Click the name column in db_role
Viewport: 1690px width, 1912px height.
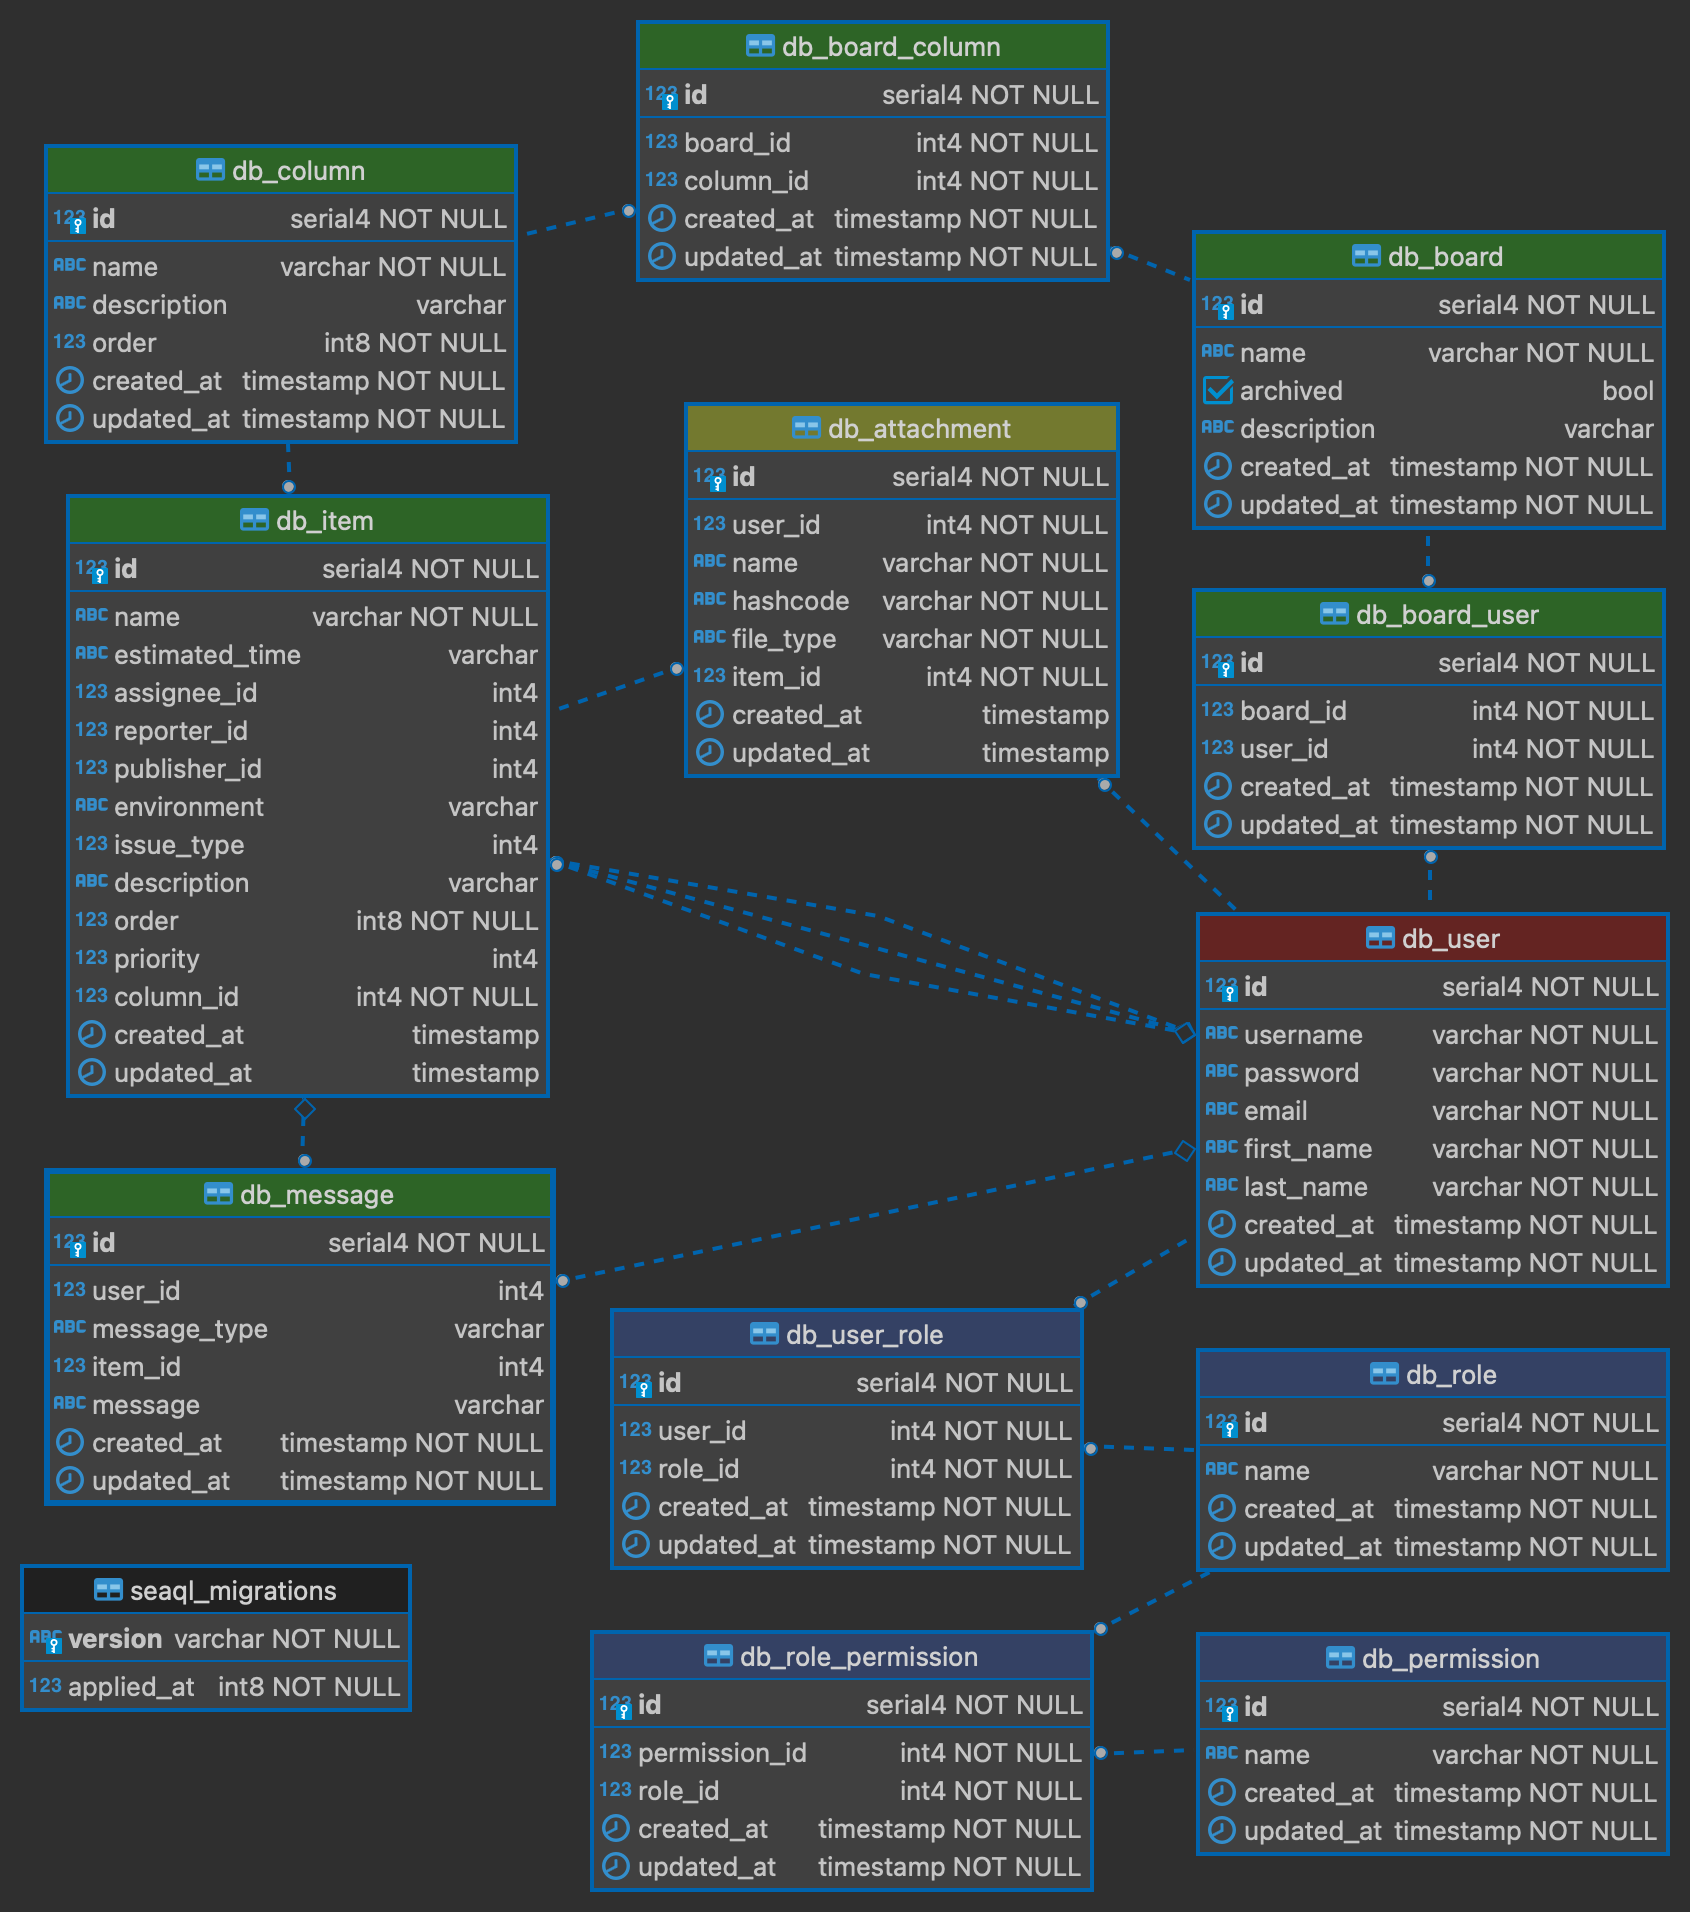1433,1471
